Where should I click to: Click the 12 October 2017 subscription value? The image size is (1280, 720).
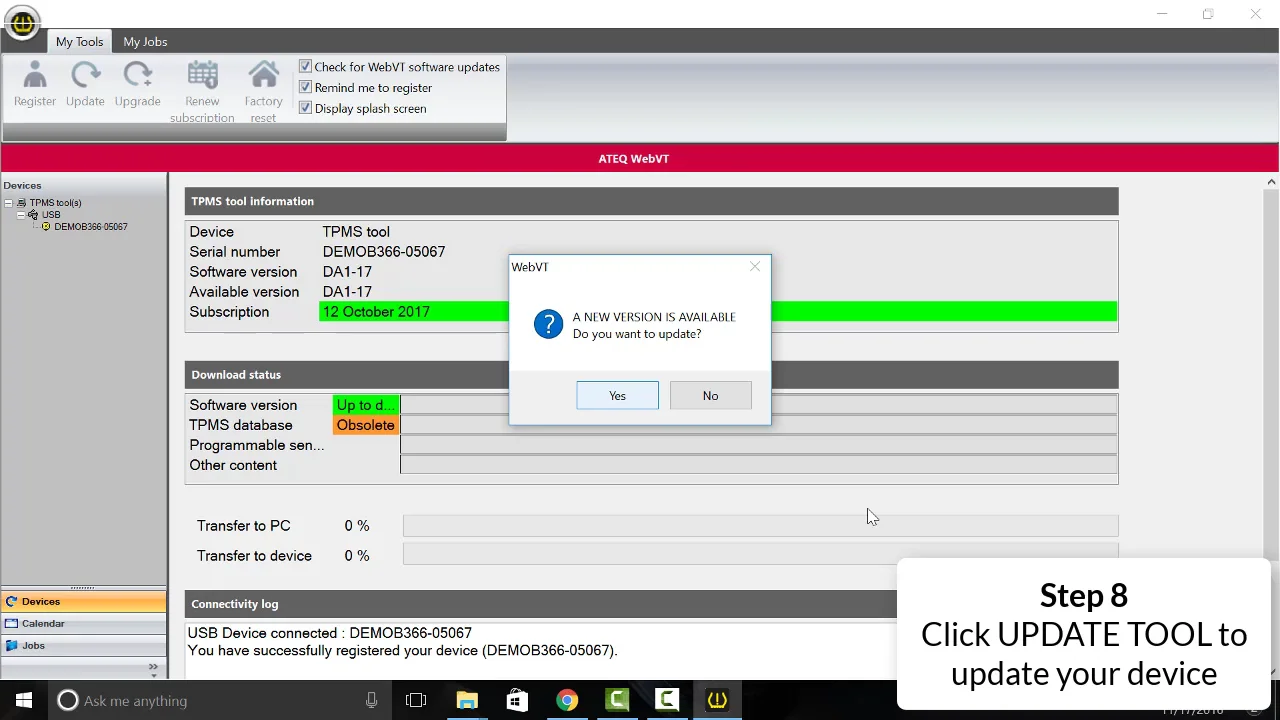pyautogui.click(x=376, y=312)
